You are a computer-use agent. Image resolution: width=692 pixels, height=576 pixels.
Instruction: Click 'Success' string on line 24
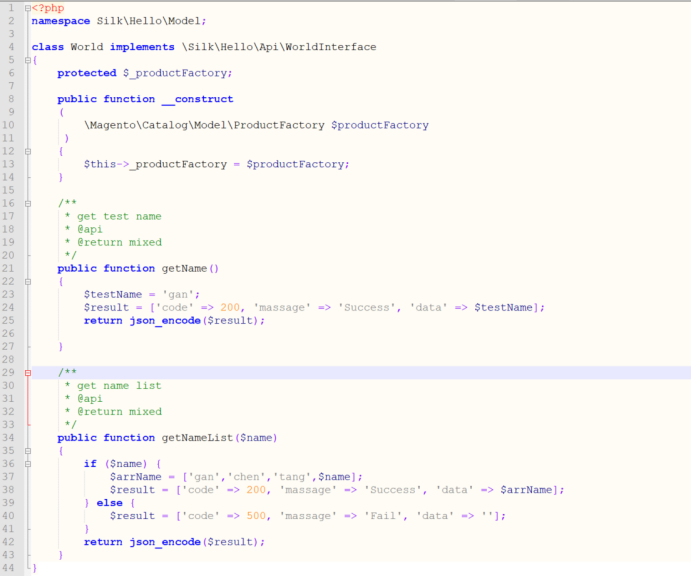click(366, 307)
